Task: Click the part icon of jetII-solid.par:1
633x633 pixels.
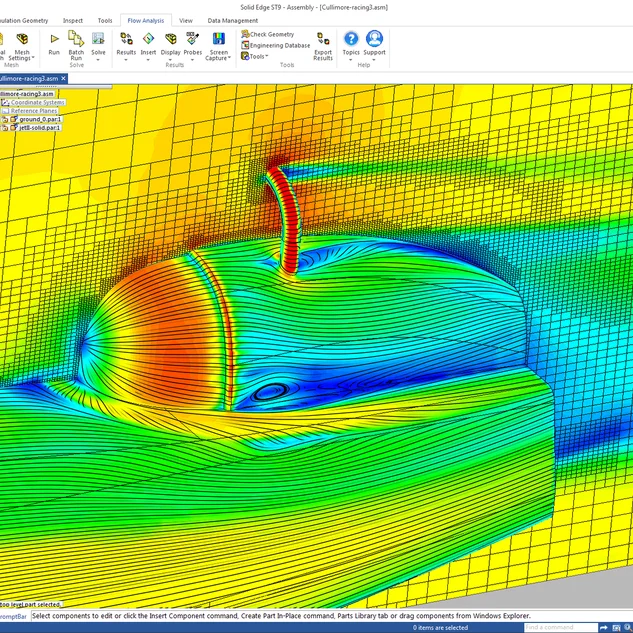Action: 14,128
